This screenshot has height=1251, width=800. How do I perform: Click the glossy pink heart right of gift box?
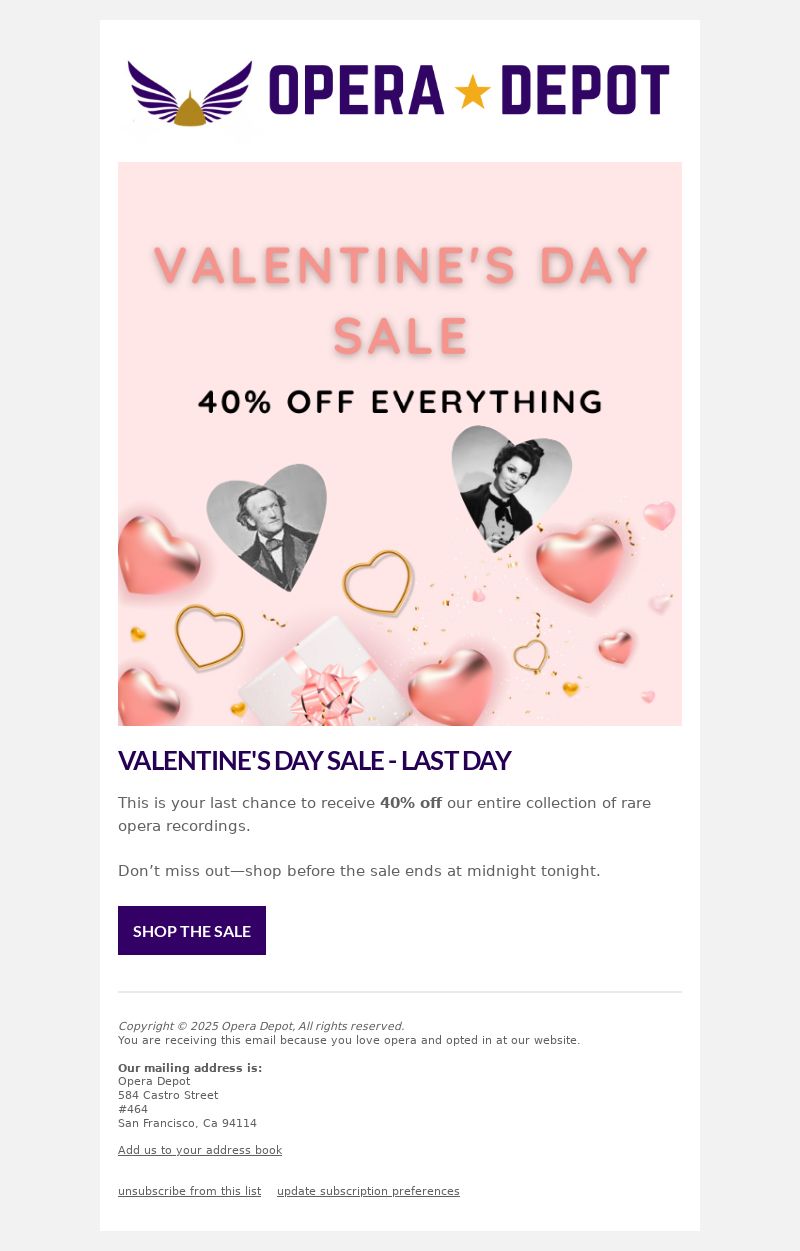(452, 685)
